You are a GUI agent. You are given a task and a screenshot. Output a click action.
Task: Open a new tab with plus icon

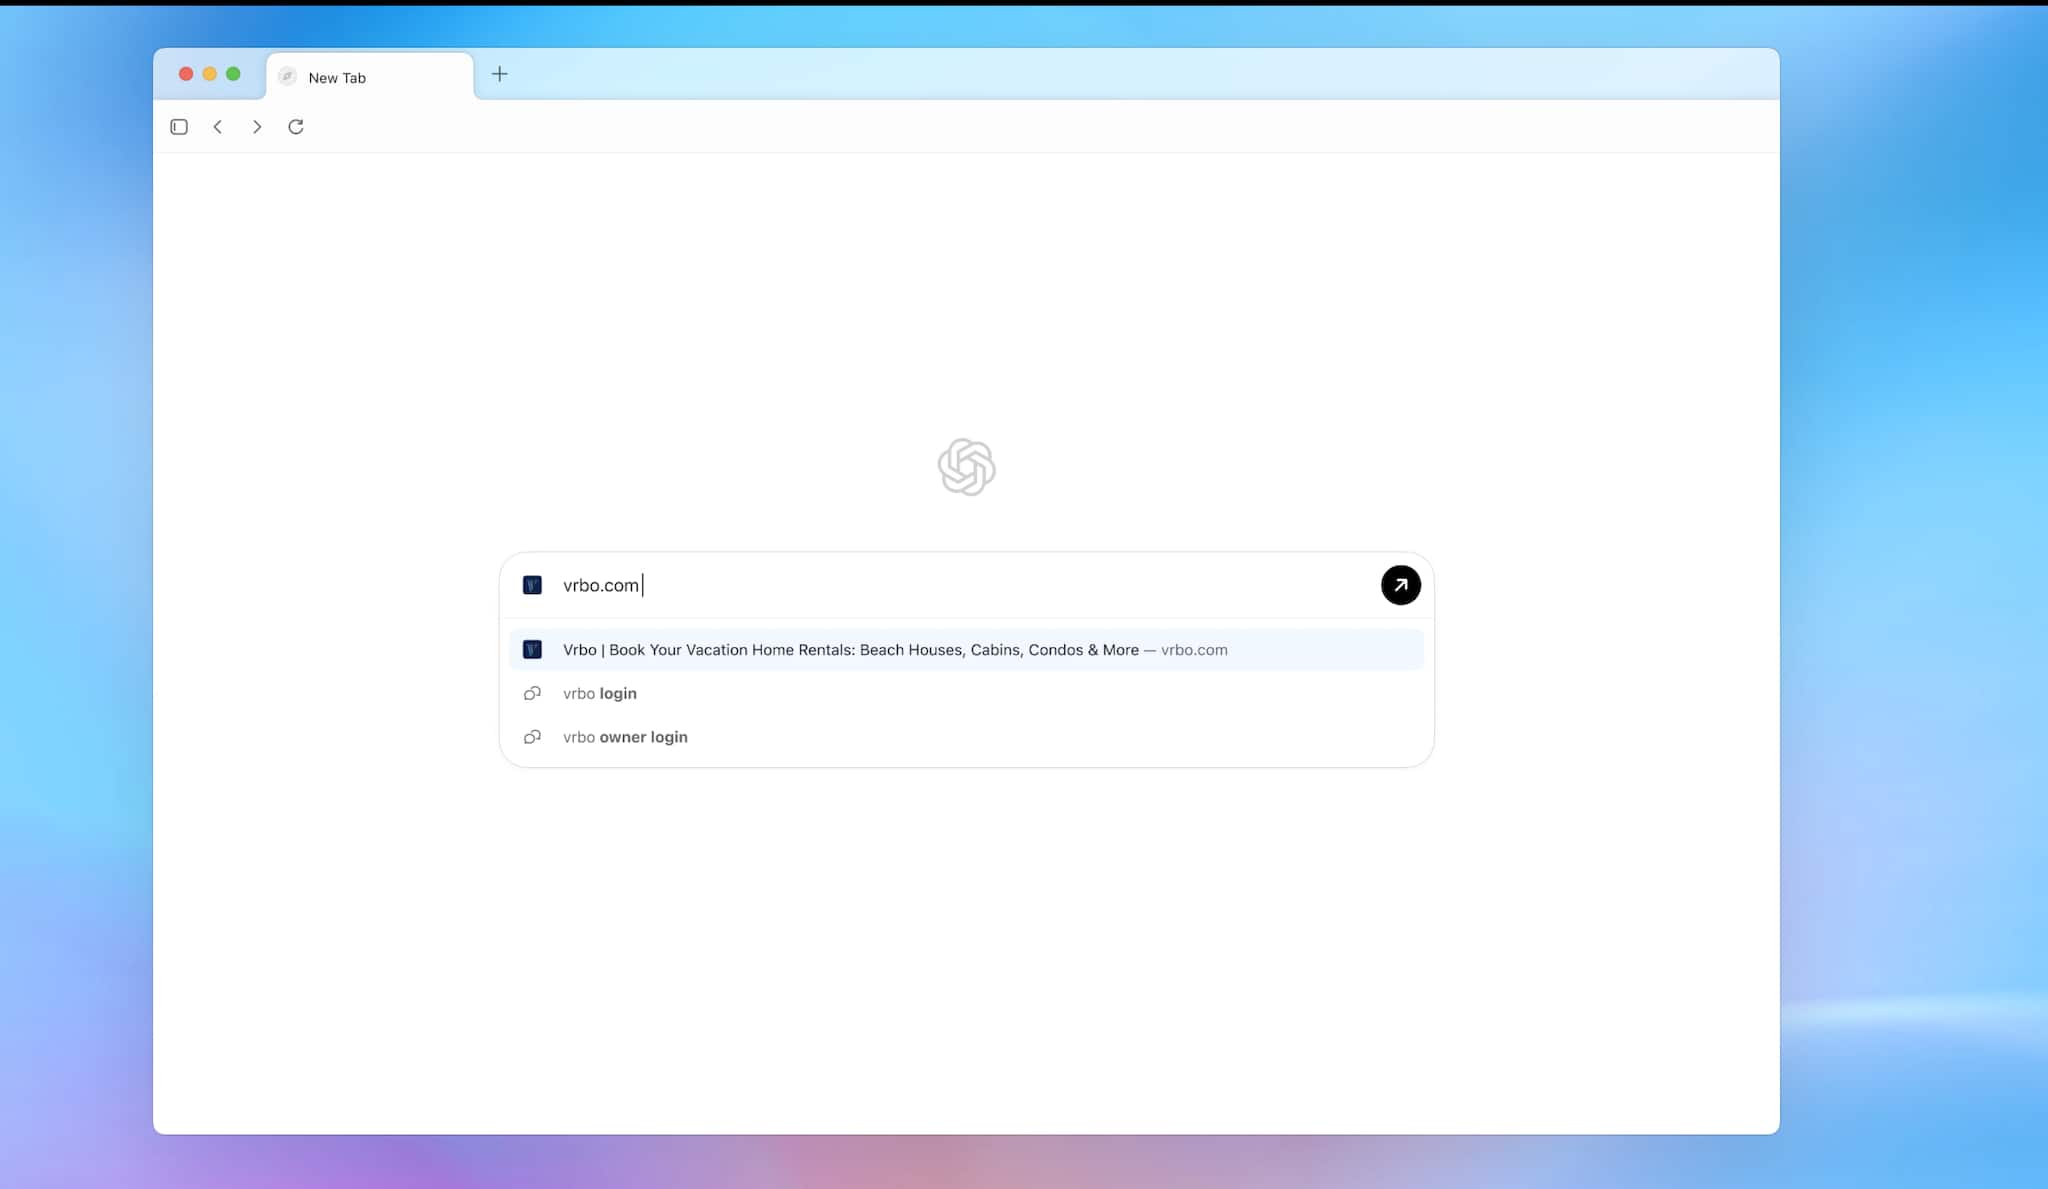coord(500,74)
